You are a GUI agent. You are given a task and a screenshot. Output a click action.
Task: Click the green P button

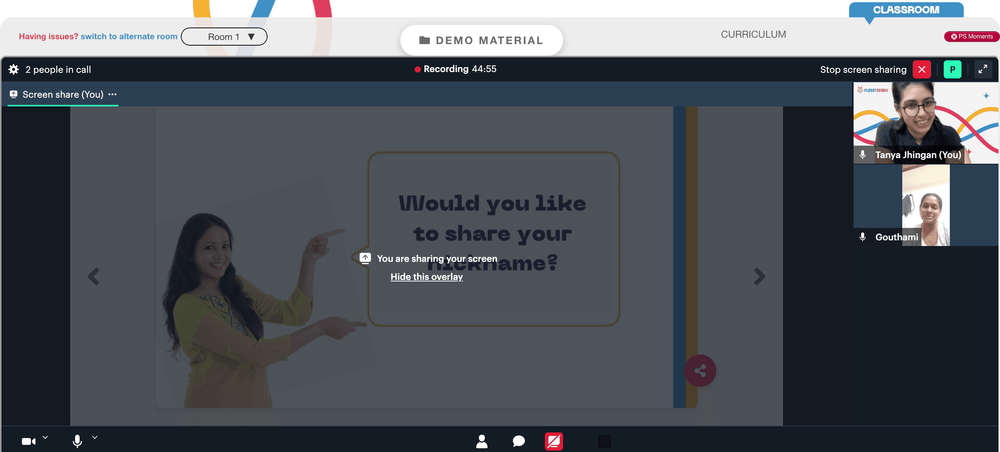pos(952,69)
